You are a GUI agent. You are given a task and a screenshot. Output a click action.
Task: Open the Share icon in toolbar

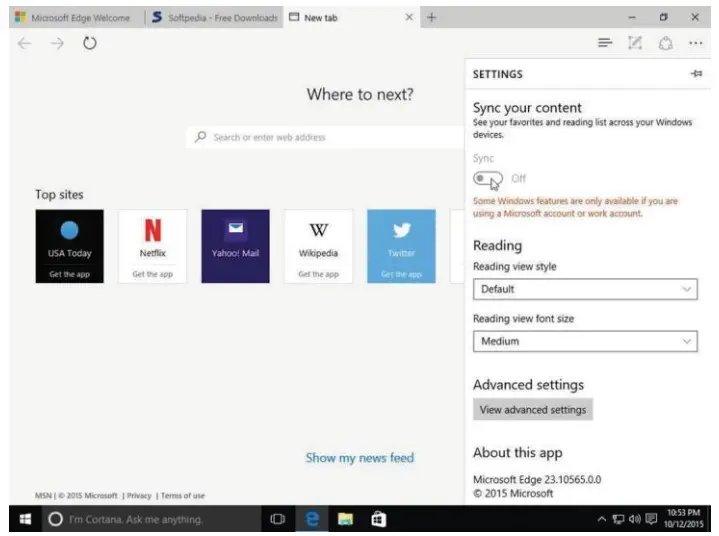pyautogui.click(x=665, y=43)
